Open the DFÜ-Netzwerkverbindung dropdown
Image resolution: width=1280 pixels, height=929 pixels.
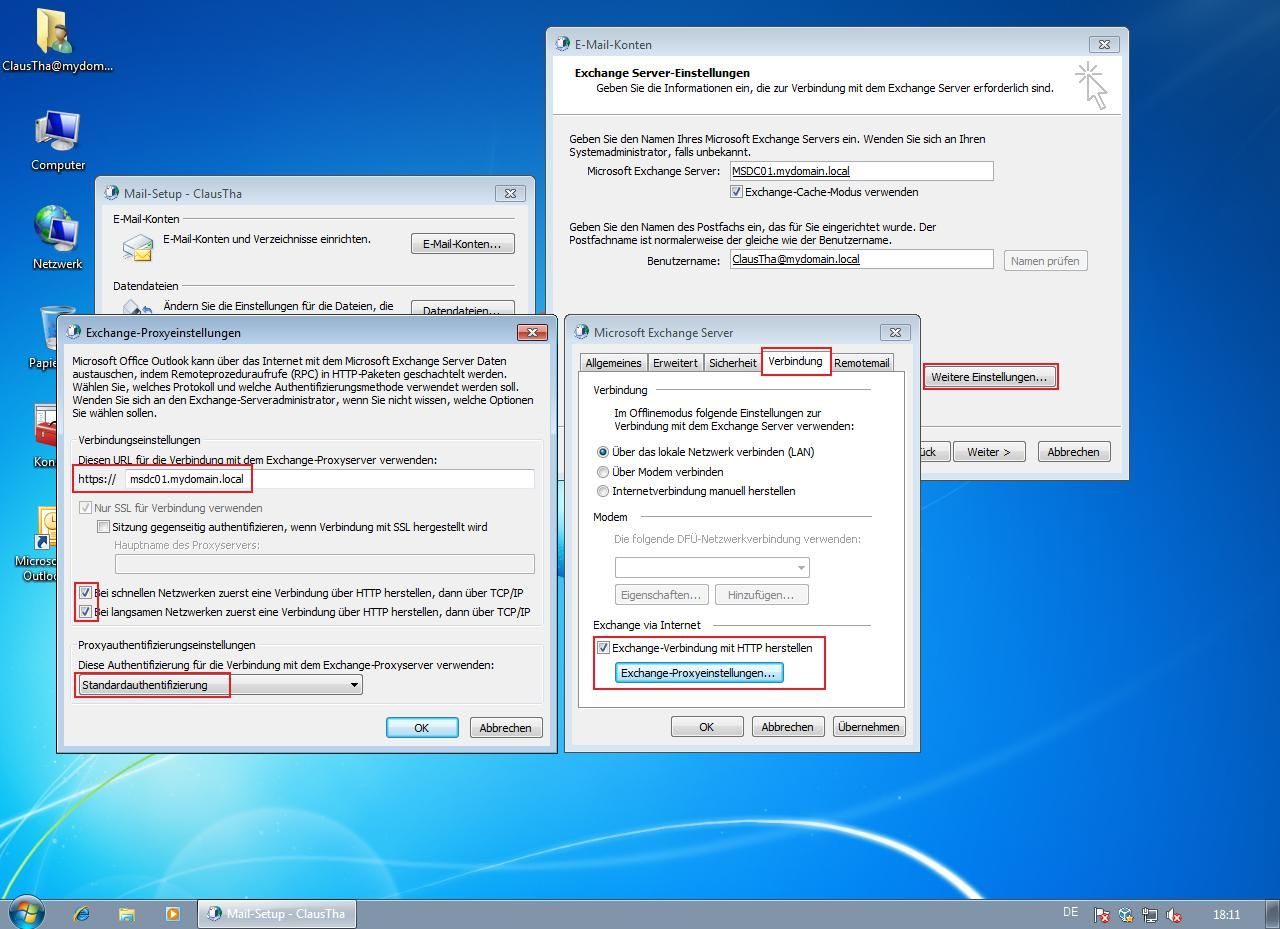pyautogui.click(x=712, y=567)
